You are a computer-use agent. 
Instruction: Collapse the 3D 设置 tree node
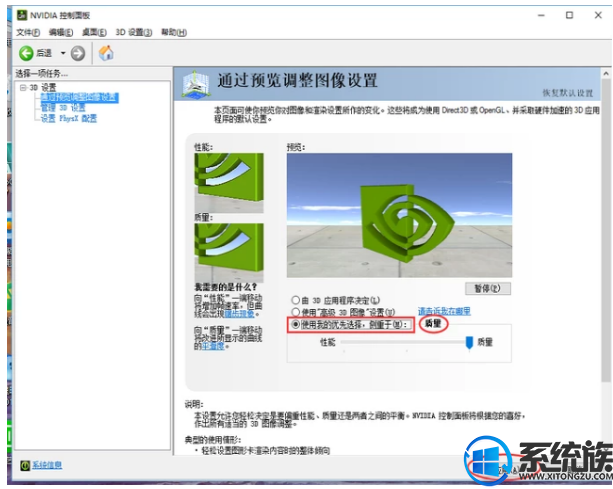(x=23, y=88)
